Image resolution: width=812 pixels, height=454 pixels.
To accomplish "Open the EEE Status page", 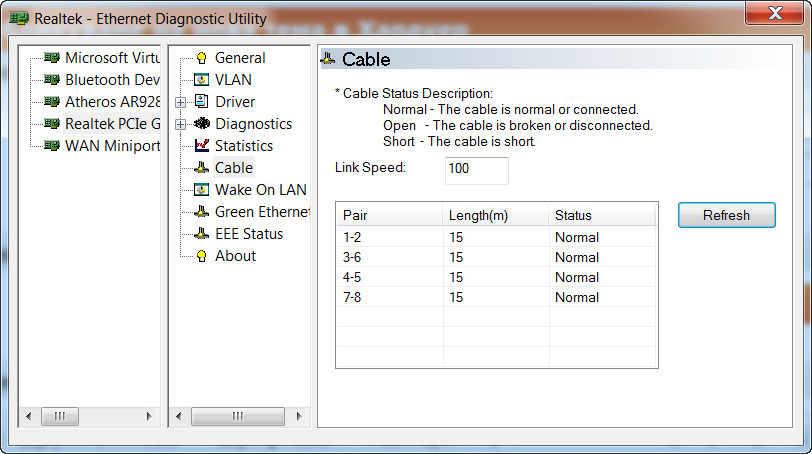I will (249, 233).
